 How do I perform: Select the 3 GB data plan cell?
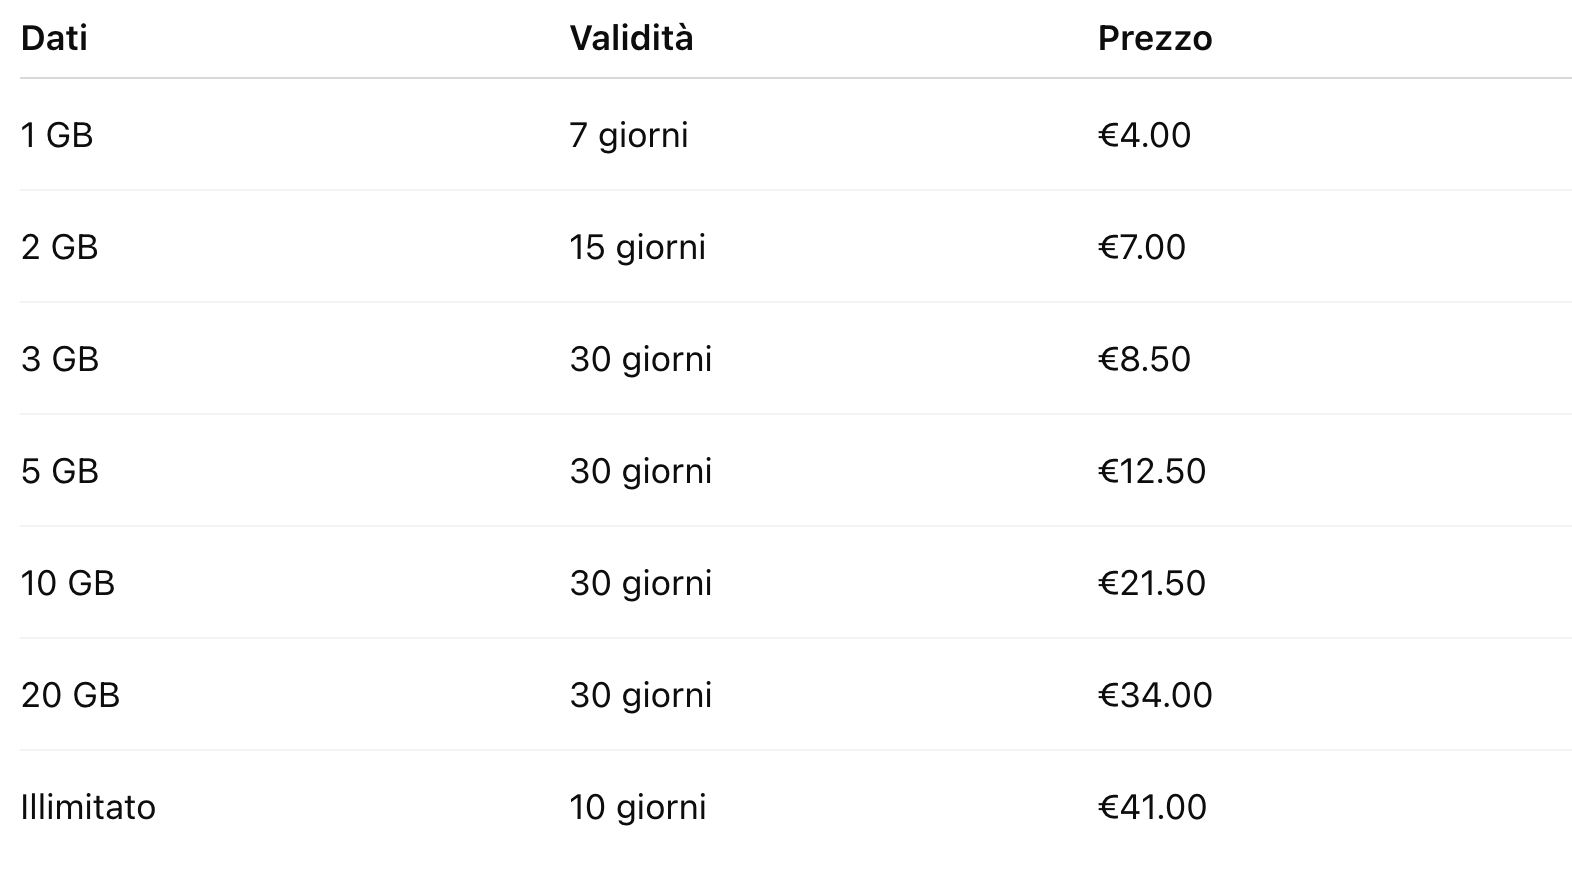click(x=60, y=359)
